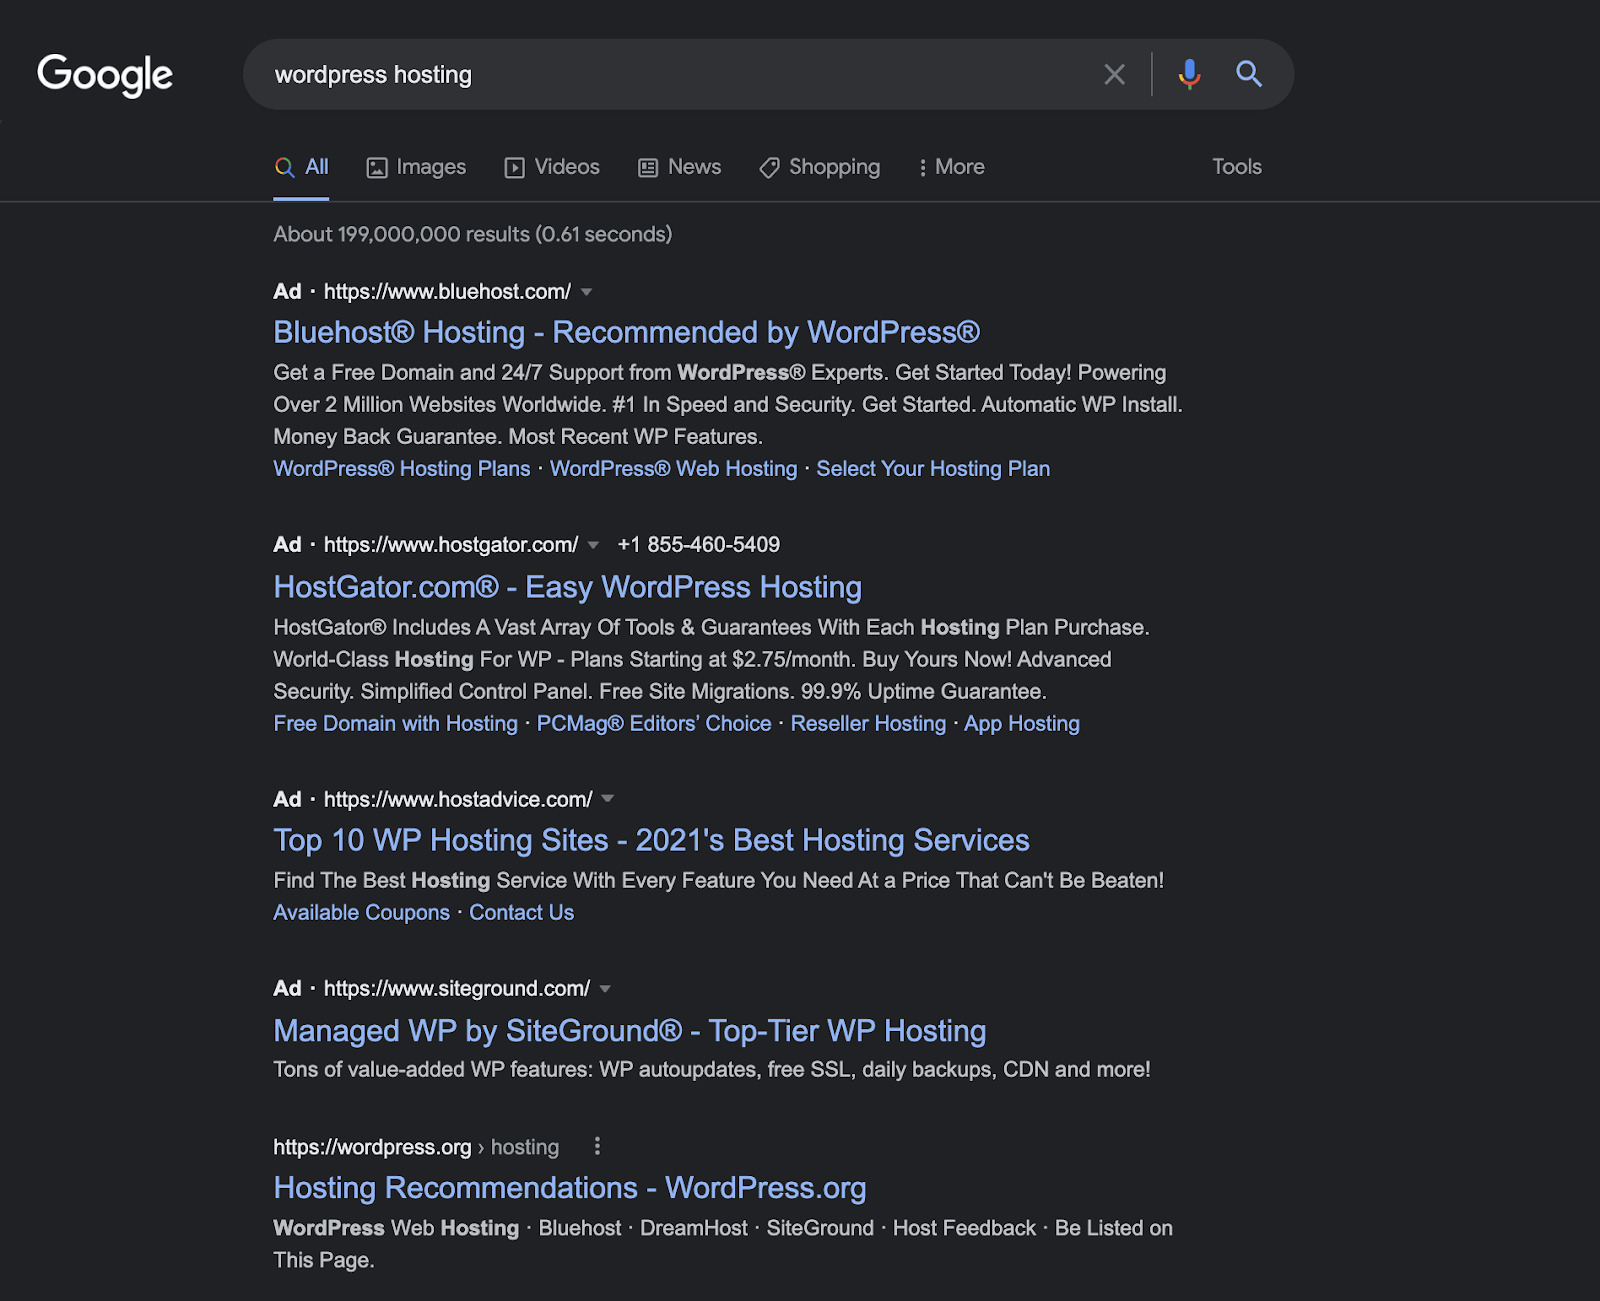Click the camera icon on the Images tab
Screen dimensions: 1600x1301
(376, 167)
